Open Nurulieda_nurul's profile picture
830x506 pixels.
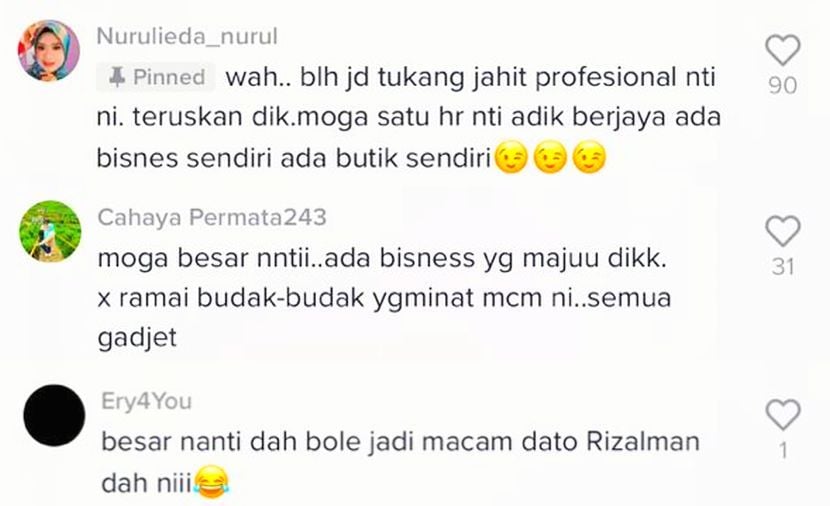[49, 51]
